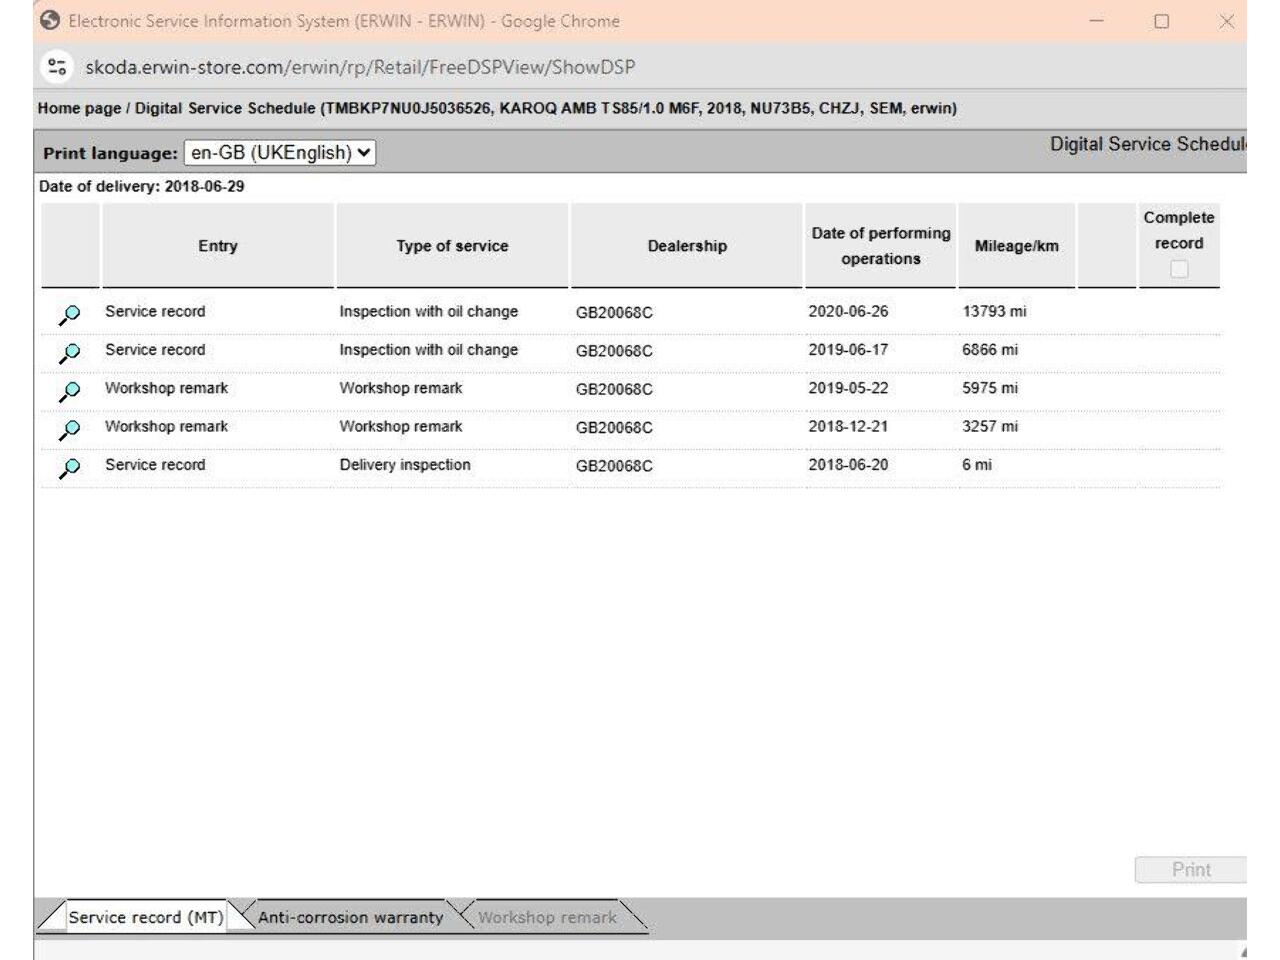The height and width of the screenshot is (960, 1280).
Task: Switch to Service record (MT) tab
Action: tap(146, 917)
